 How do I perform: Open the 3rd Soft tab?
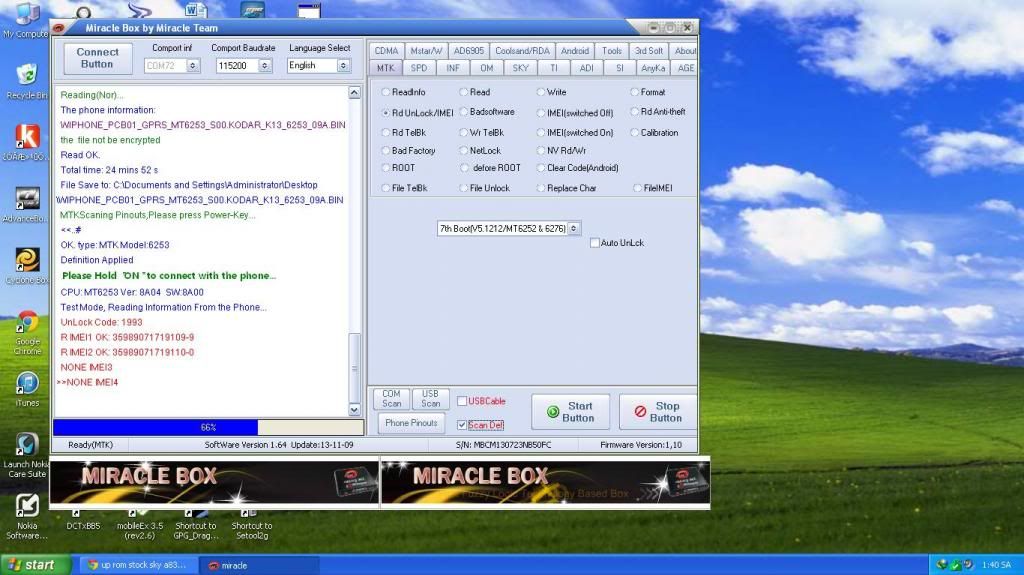click(x=648, y=51)
